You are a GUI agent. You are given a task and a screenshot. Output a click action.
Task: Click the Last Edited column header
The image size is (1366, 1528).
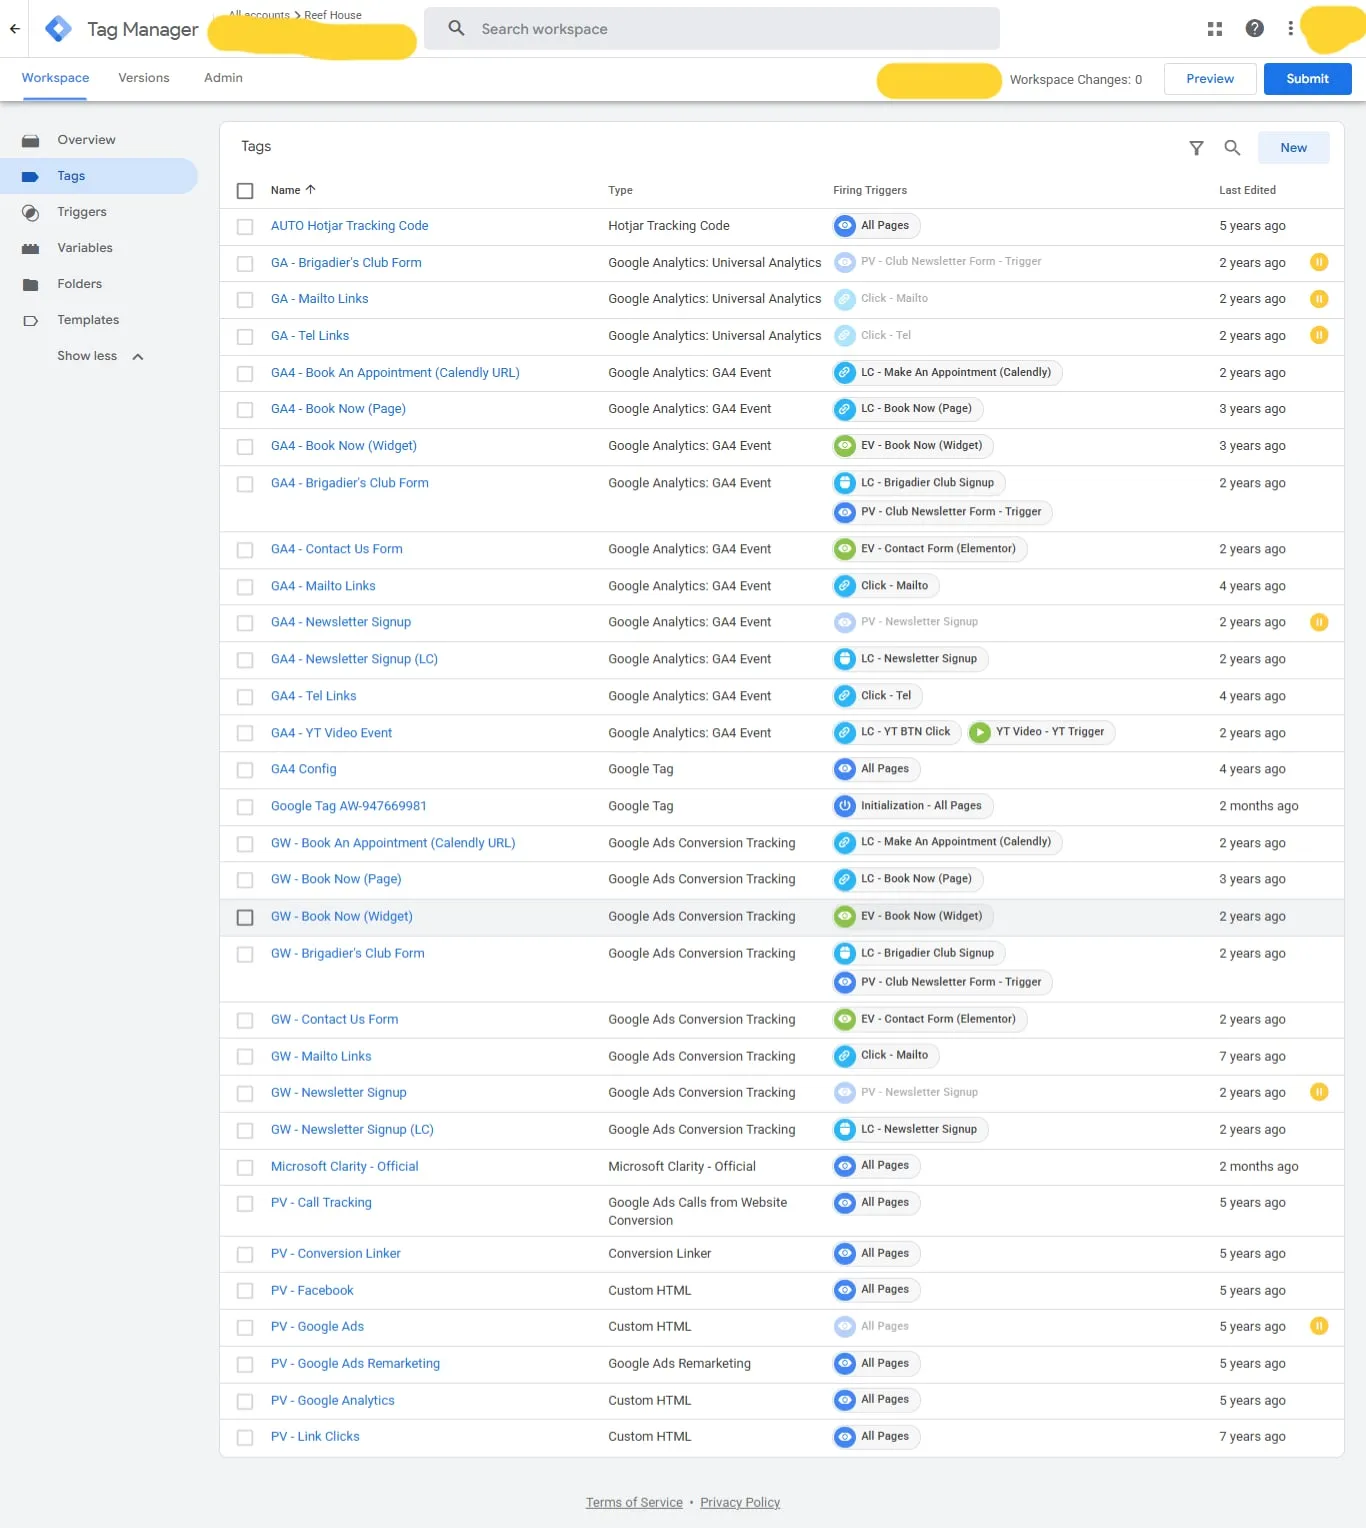1247,190
